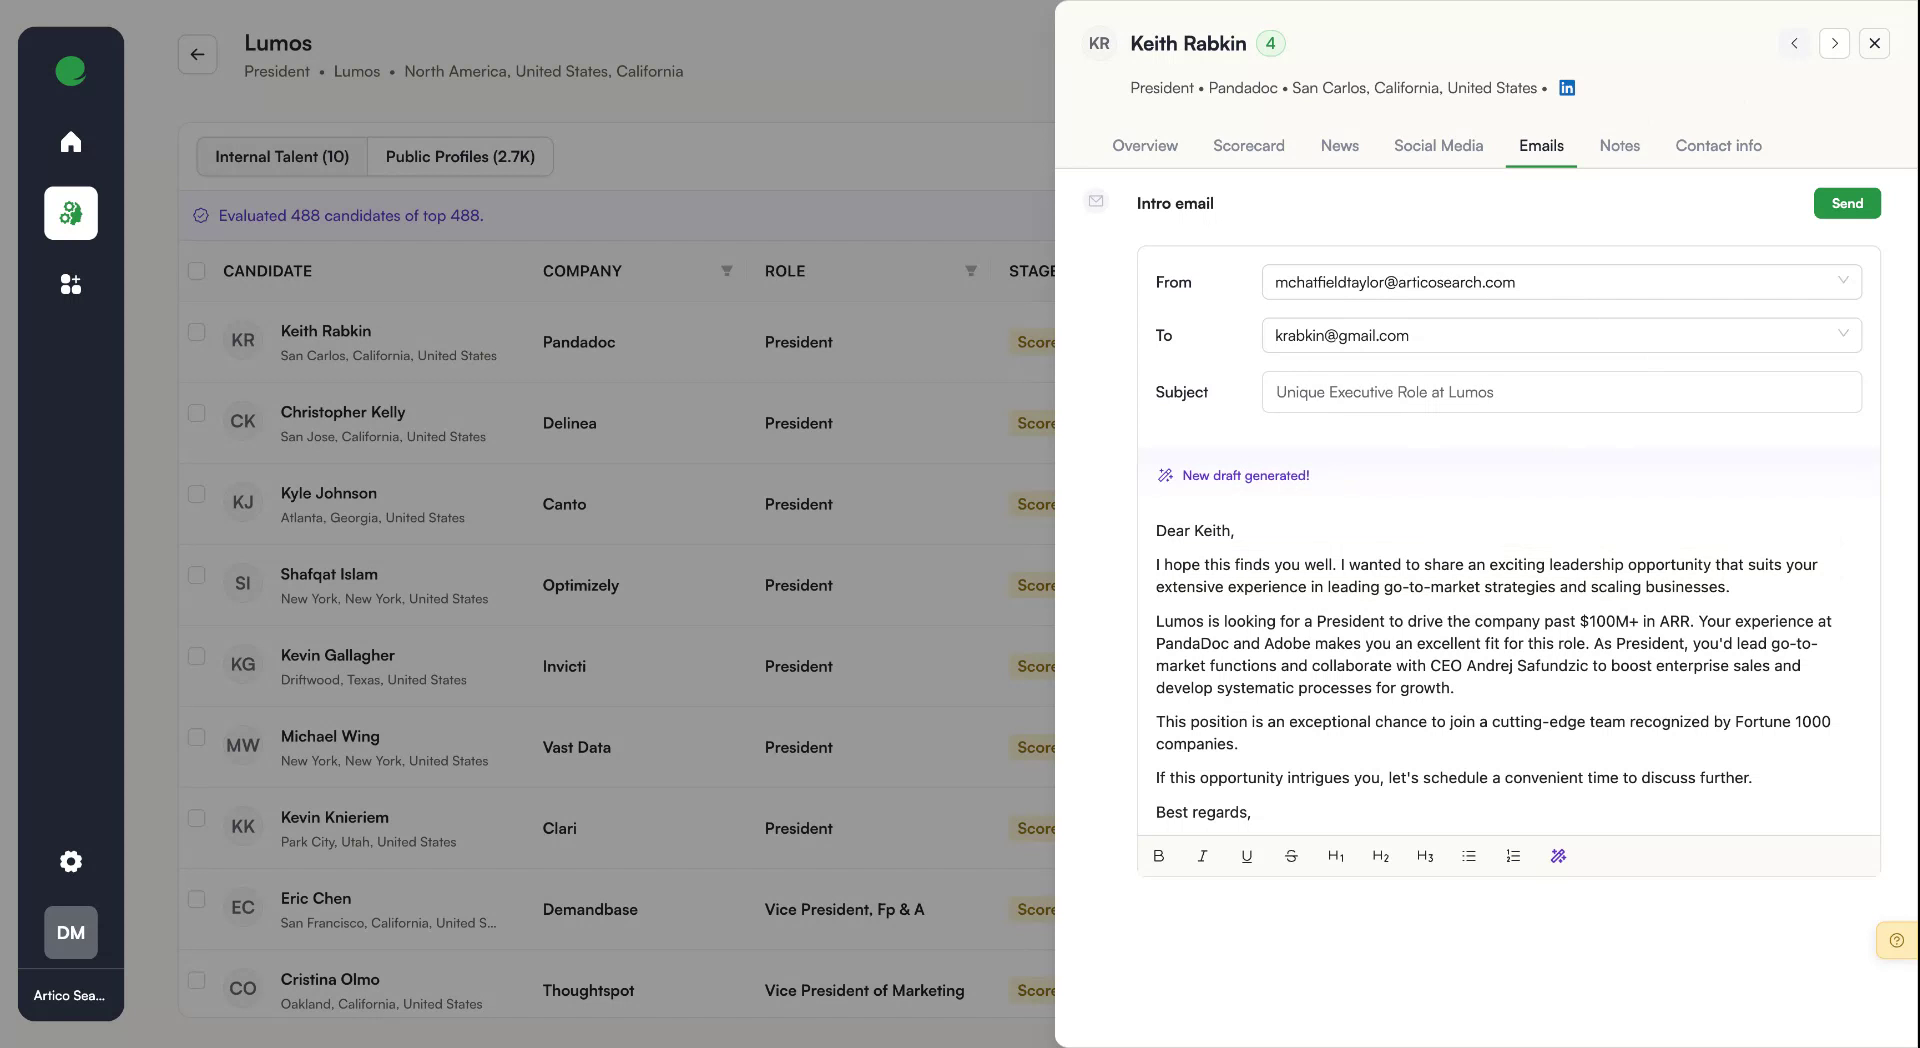Apply strikethrough formatting

1291,856
